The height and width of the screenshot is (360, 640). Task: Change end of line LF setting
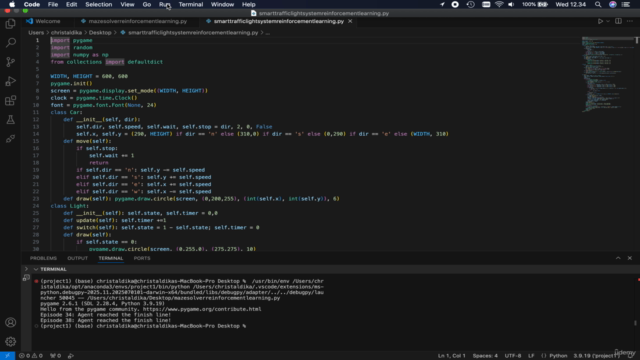pos(531,356)
